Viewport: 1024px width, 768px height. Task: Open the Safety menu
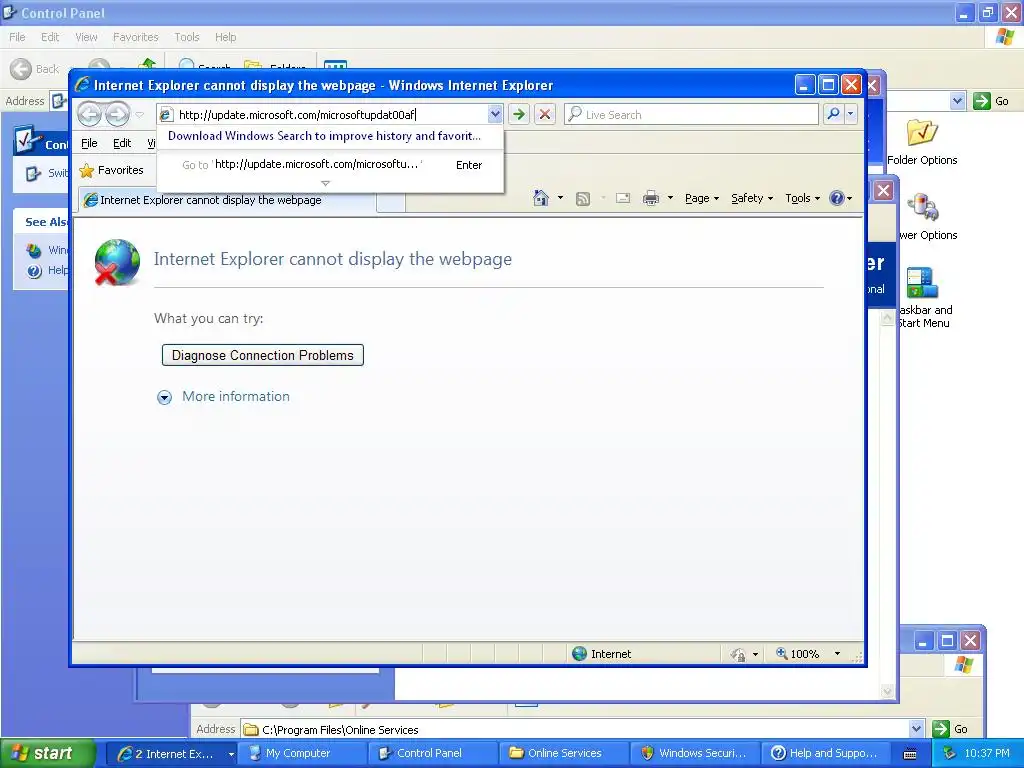pos(752,198)
